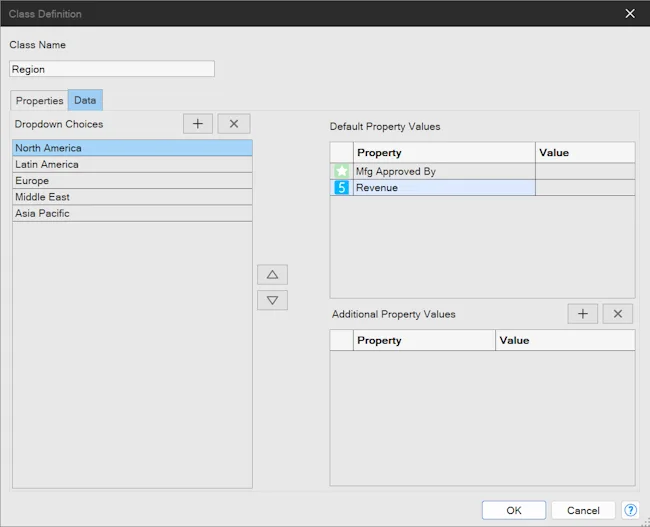650x527 pixels.
Task: Edit the Class Name field containing Region
Action: click(112, 69)
